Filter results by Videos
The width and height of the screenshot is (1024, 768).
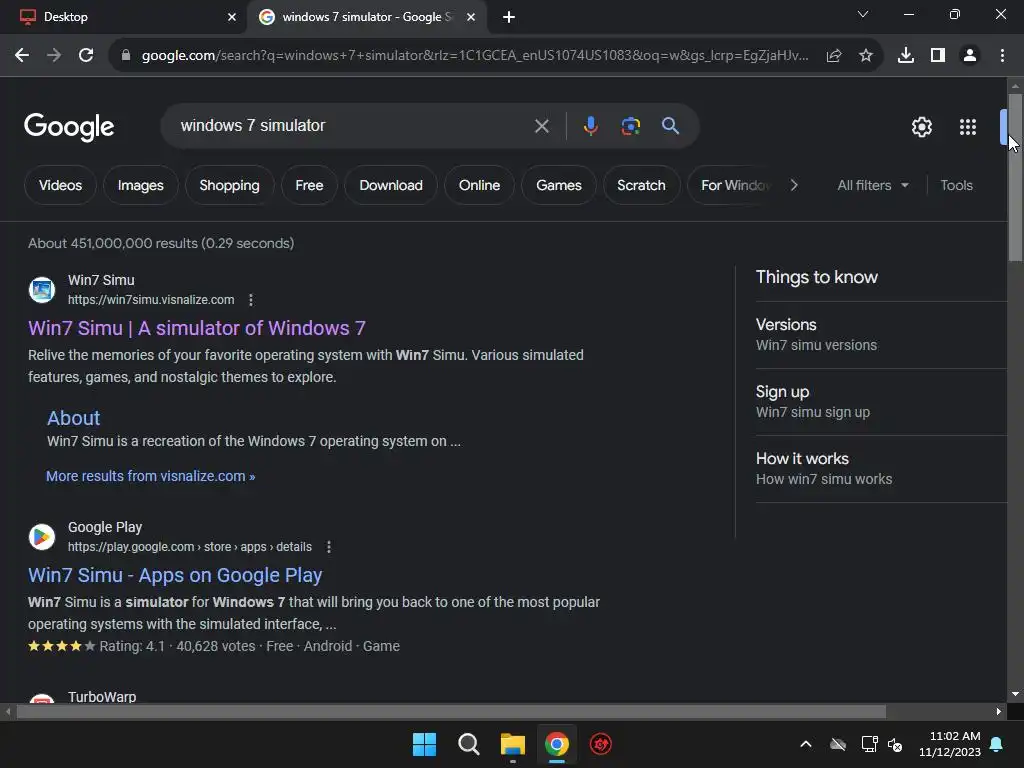tap(60, 185)
